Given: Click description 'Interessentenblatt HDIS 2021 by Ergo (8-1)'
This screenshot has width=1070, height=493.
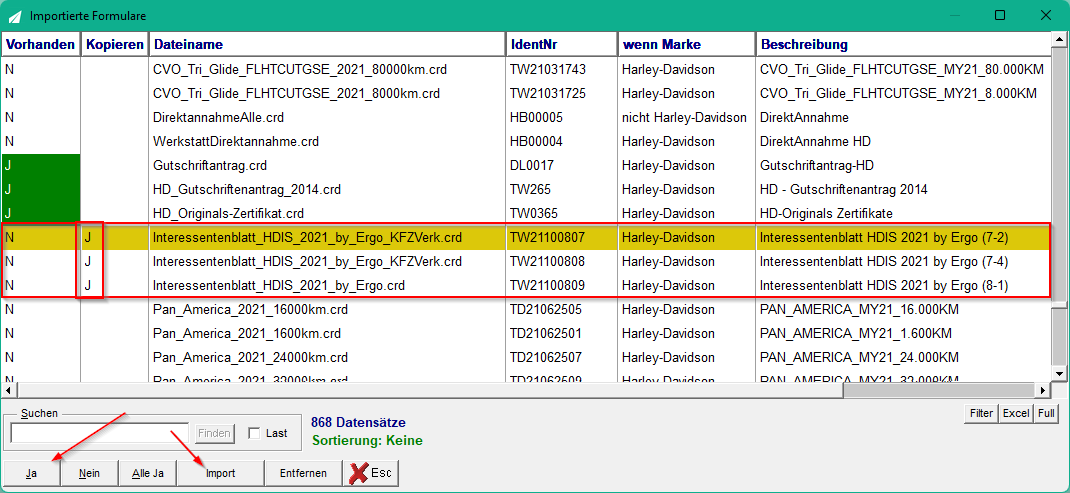Looking at the screenshot, I should 884,285.
